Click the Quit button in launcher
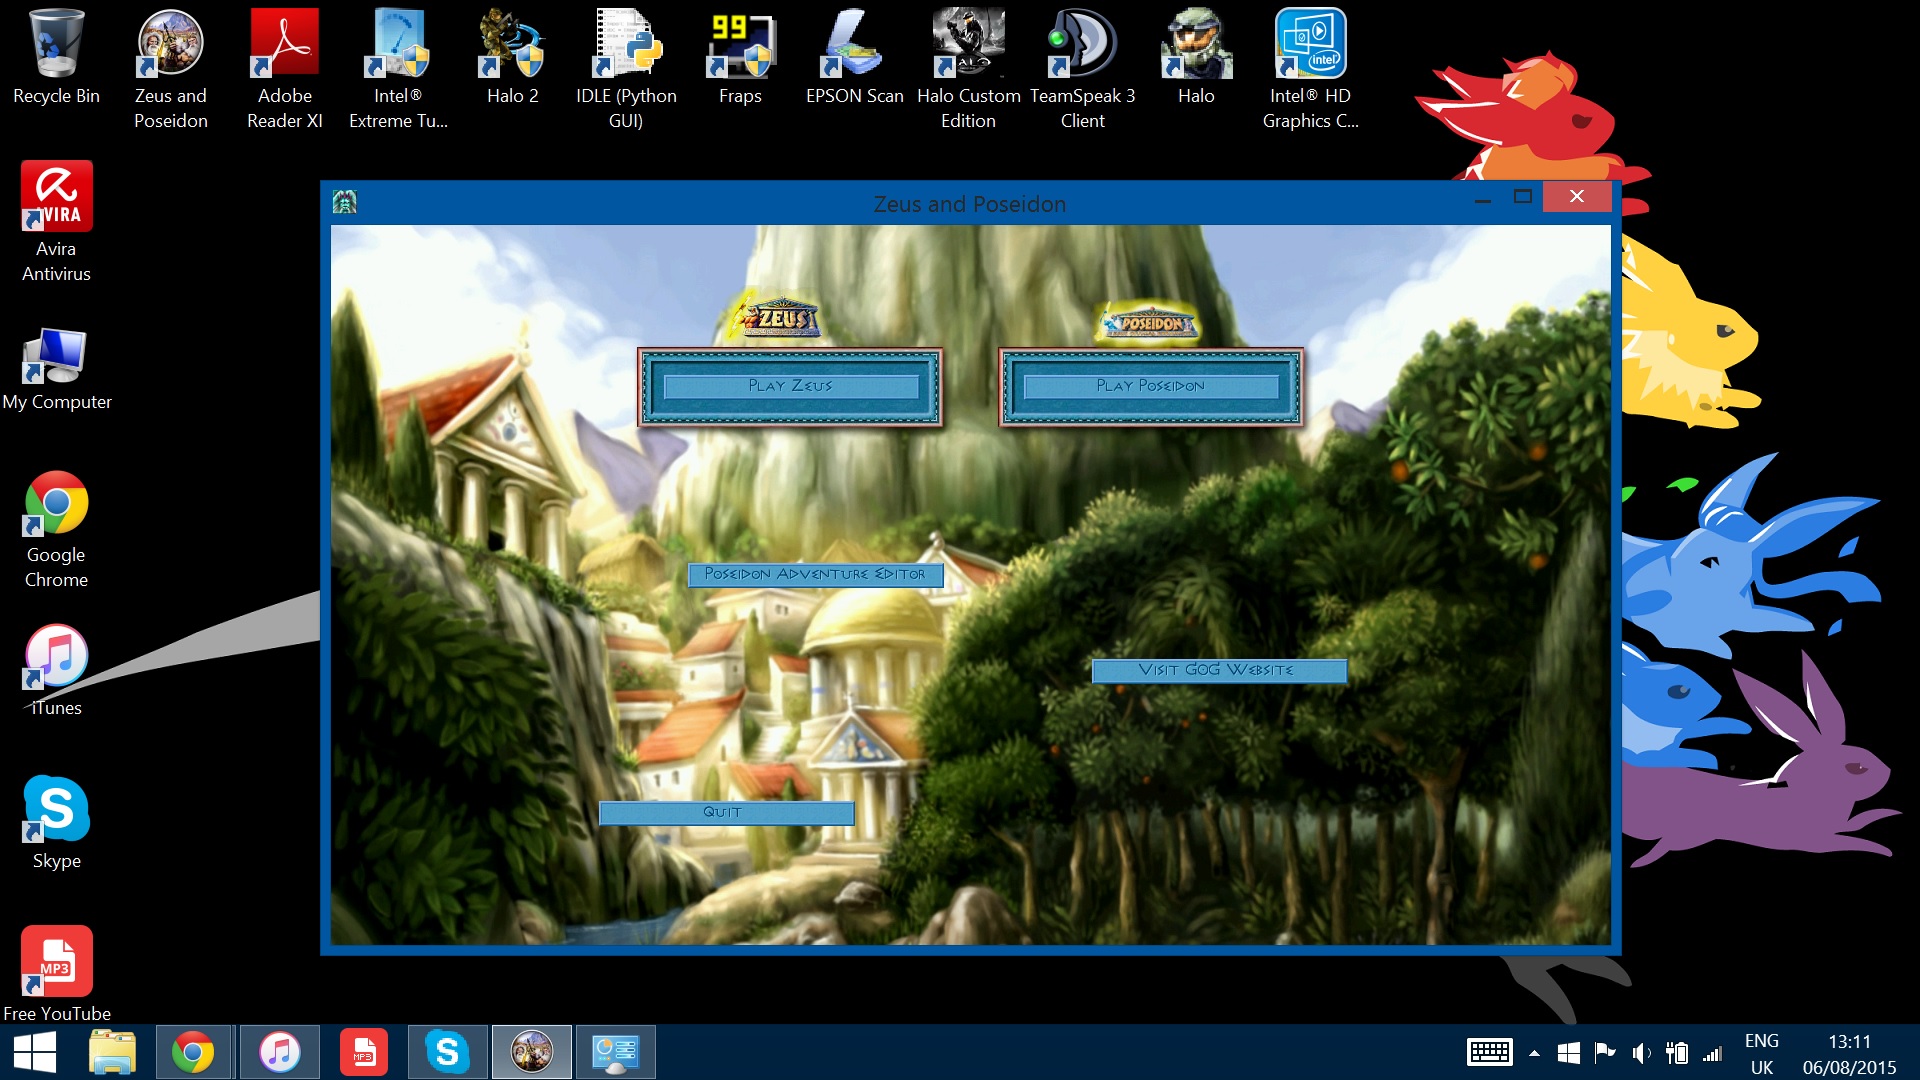 726,813
